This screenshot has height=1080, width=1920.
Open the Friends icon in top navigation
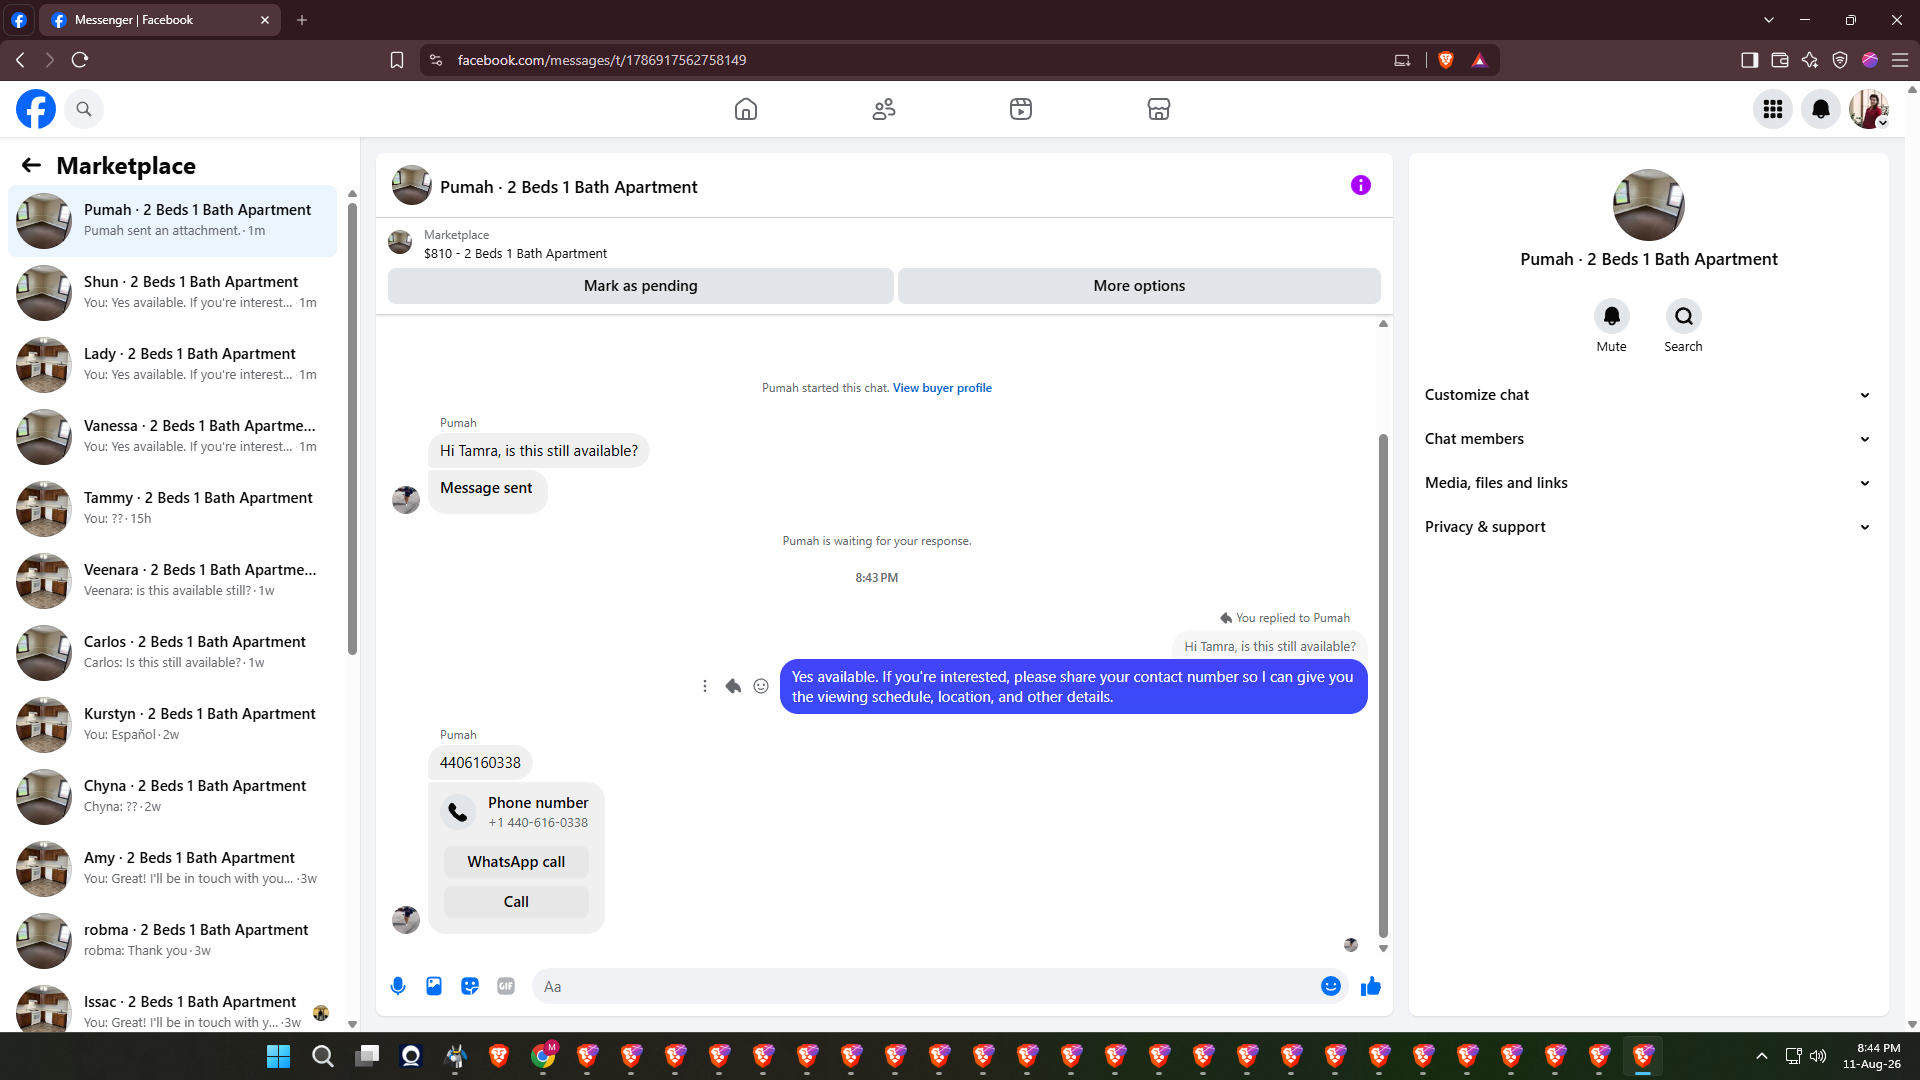(884, 109)
